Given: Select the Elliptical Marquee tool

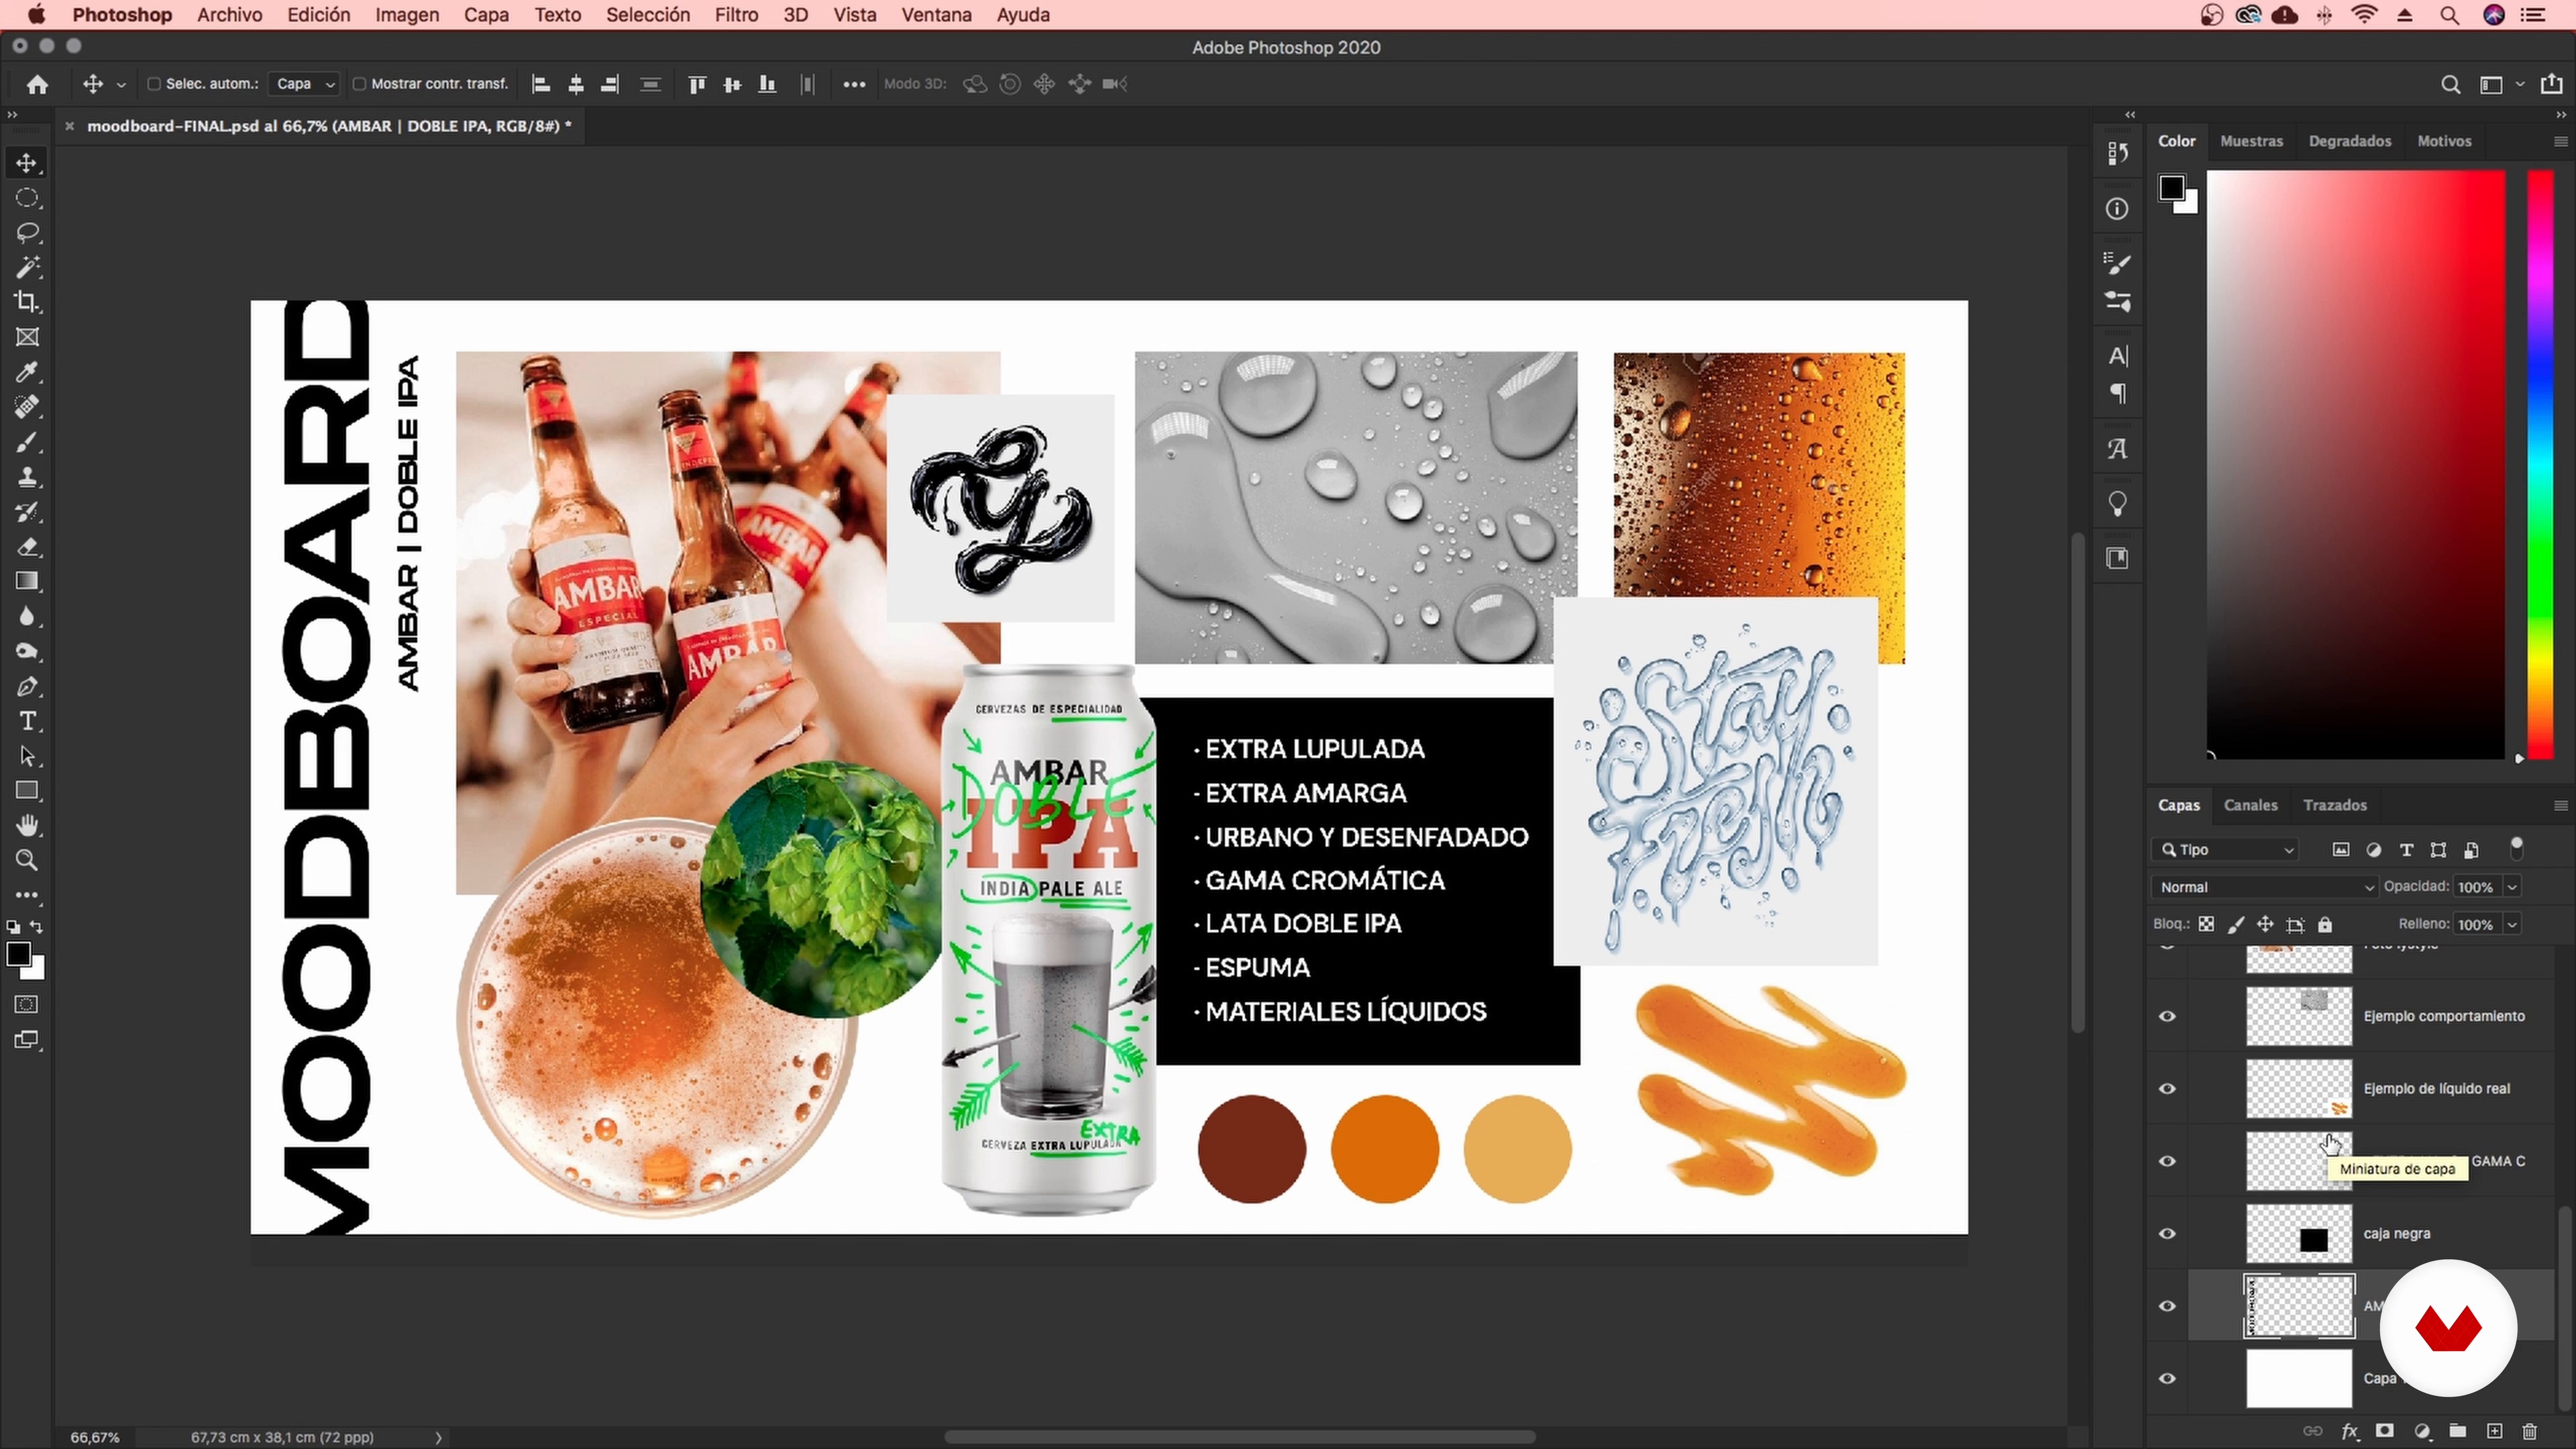Looking at the screenshot, I should coord(27,198).
